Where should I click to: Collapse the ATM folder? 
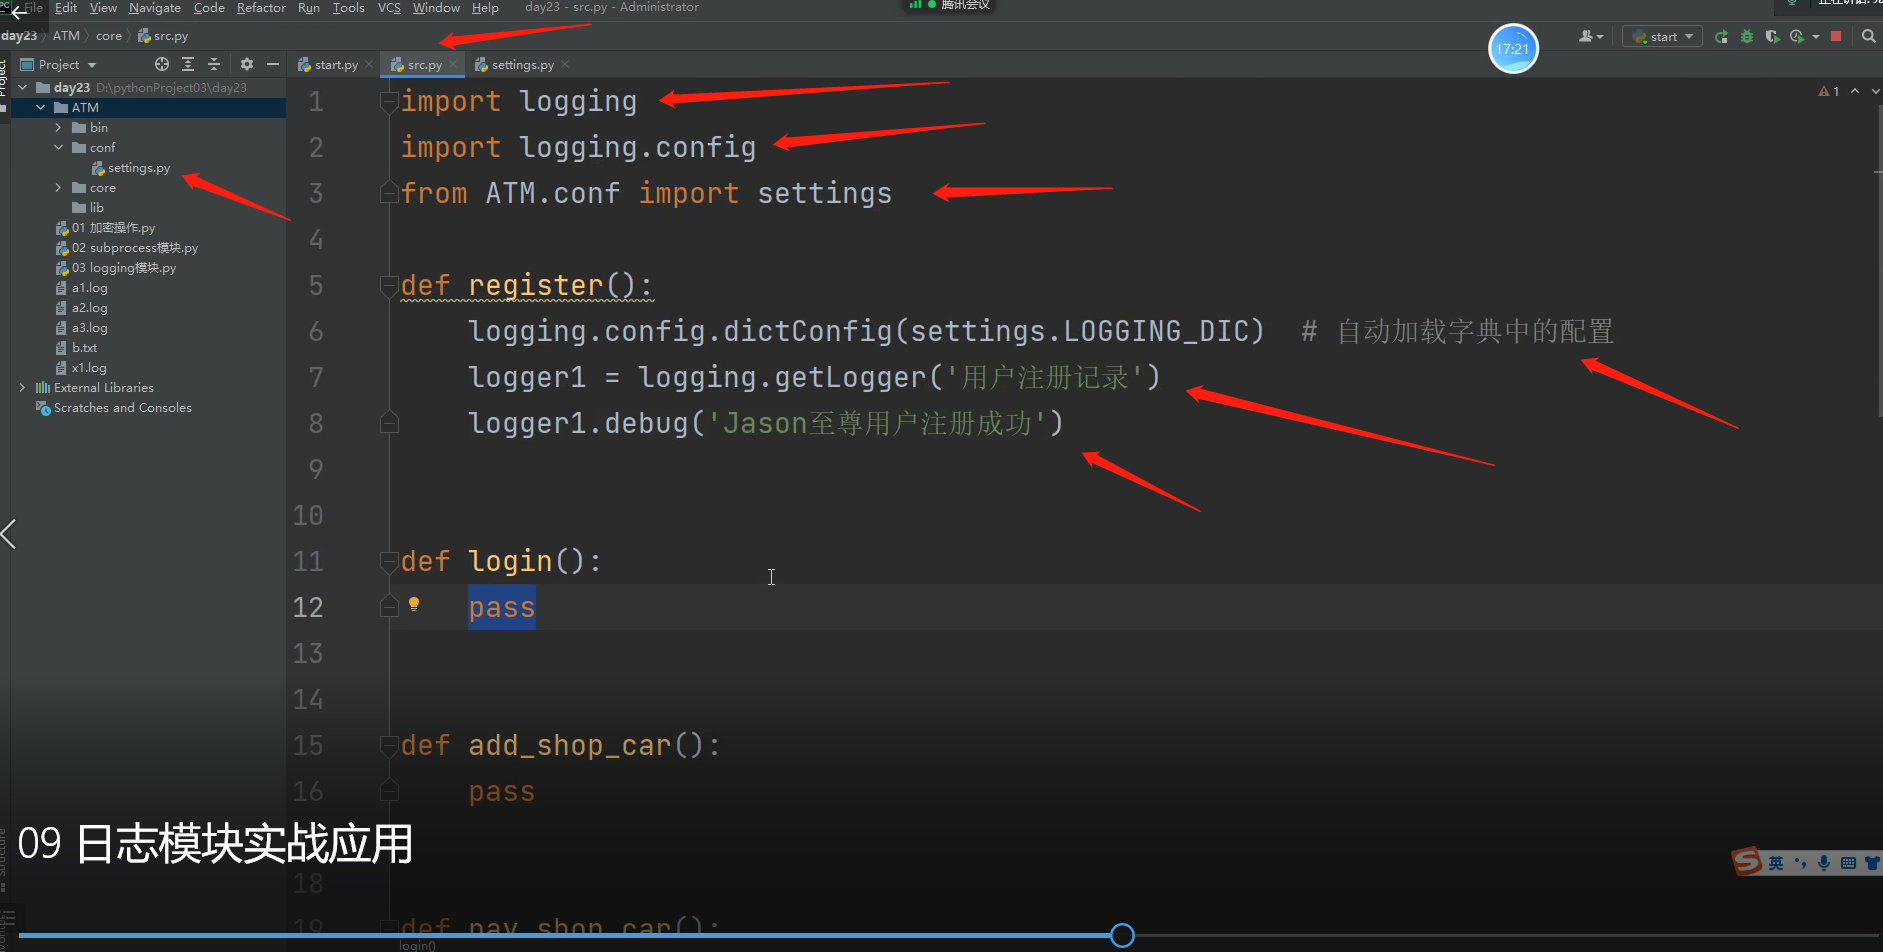tap(41, 108)
